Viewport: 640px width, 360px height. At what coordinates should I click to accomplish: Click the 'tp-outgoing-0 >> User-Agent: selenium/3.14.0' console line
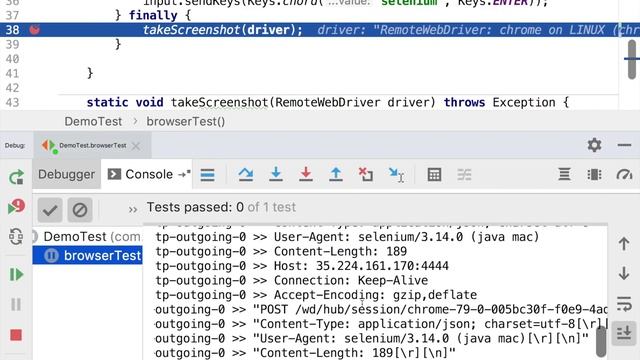[347, 237]
